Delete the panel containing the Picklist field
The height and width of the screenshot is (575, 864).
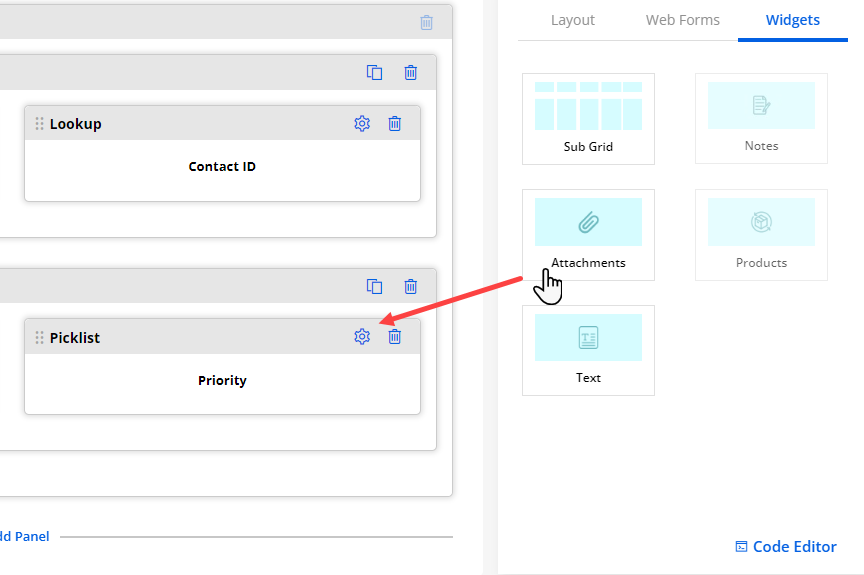coord(411,287)
